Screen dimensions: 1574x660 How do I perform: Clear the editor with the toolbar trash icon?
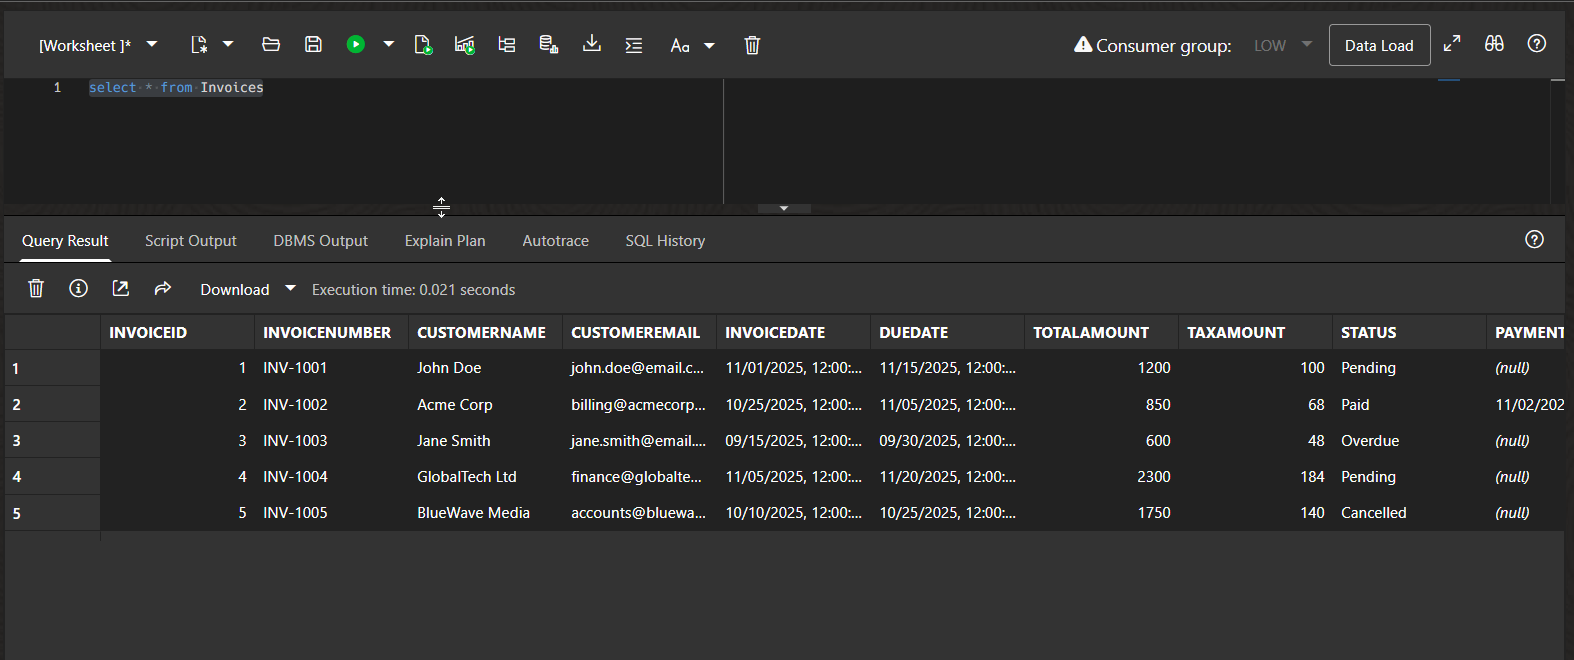[752, 45]
